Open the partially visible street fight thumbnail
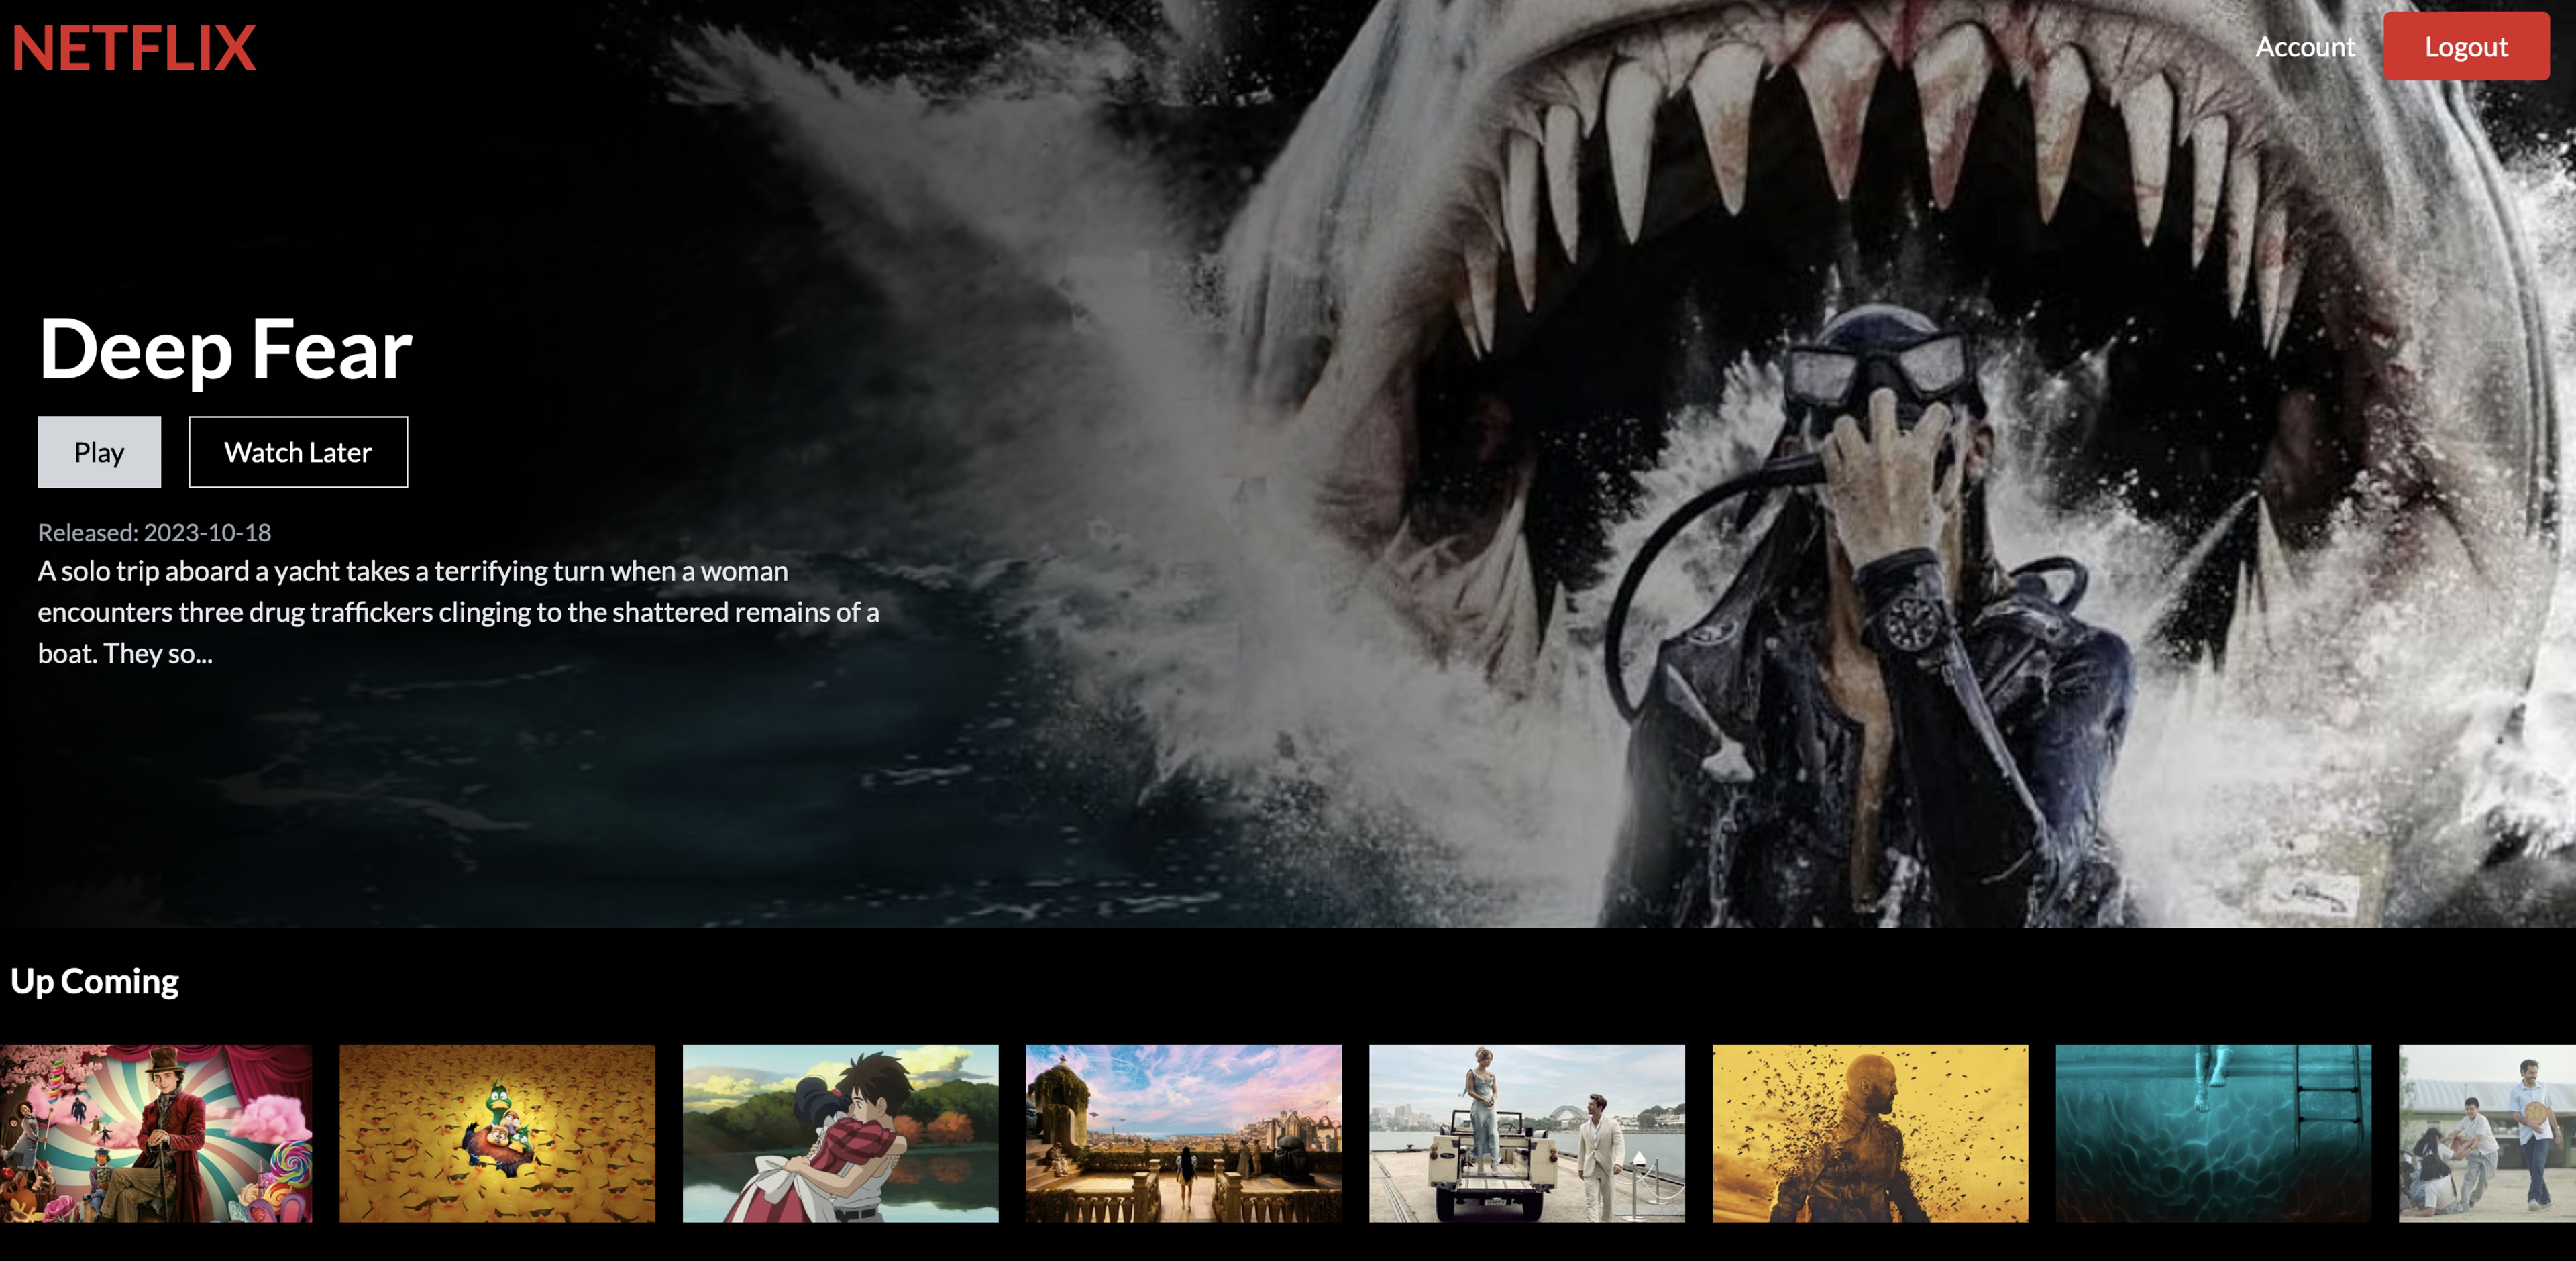Viewport: 2576px width, 1261px height. click(x=2487, y=1134)
